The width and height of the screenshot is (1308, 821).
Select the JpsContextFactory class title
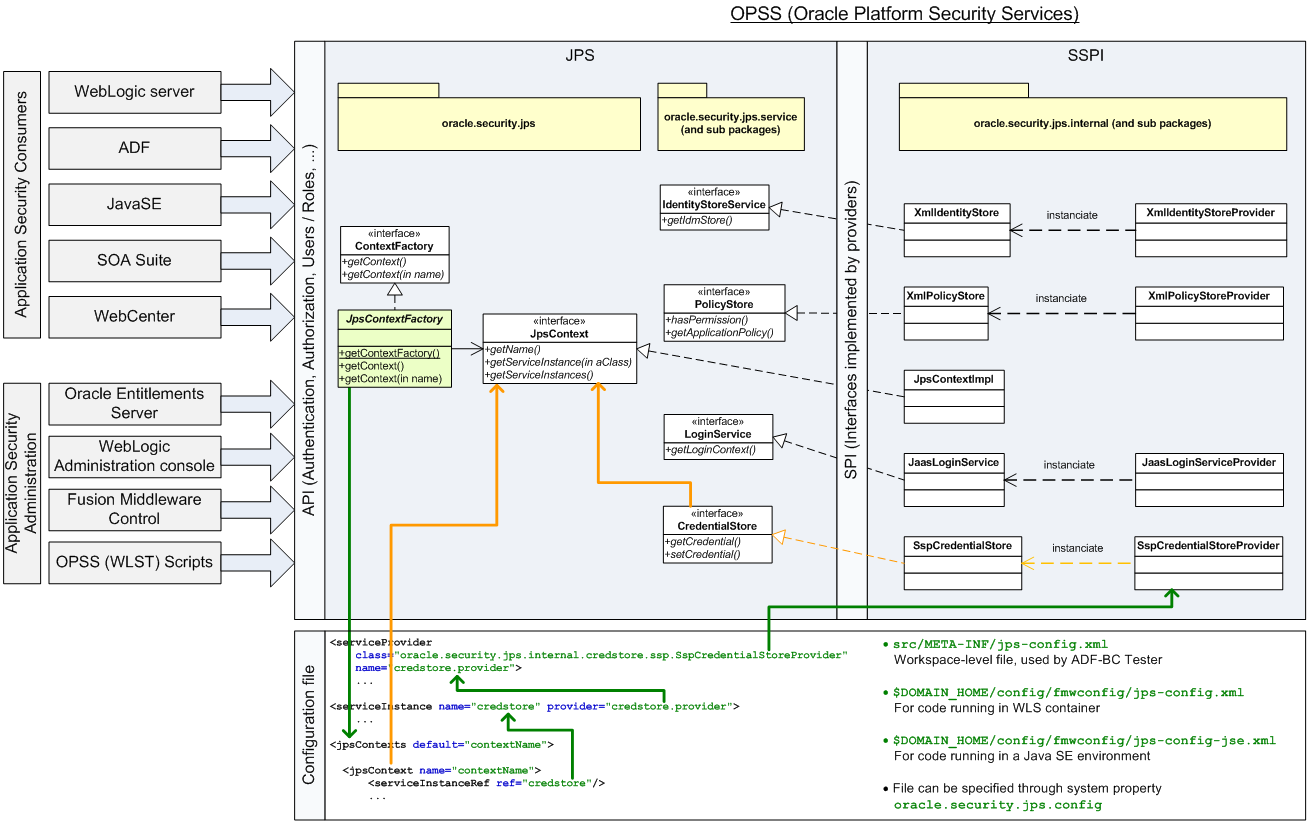[x=394, y=319]
